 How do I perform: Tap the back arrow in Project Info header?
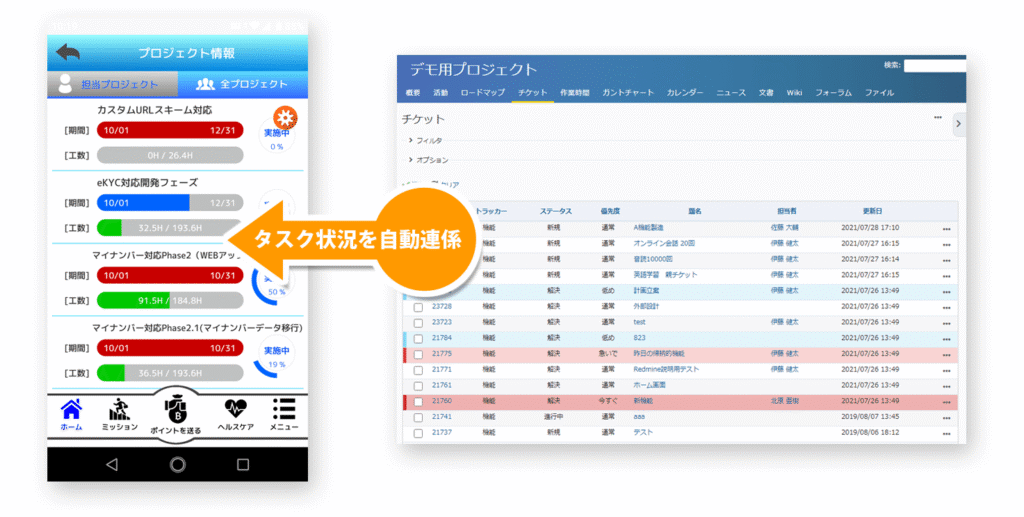point(68,52)
